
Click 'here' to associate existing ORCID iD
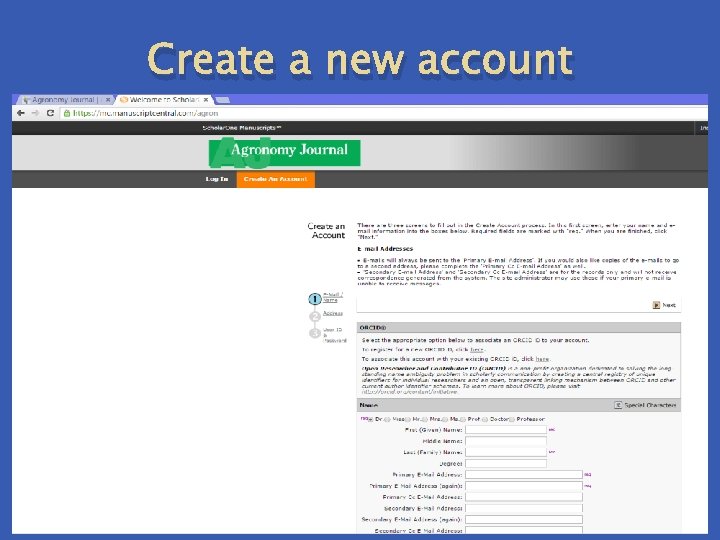(542, 359)
